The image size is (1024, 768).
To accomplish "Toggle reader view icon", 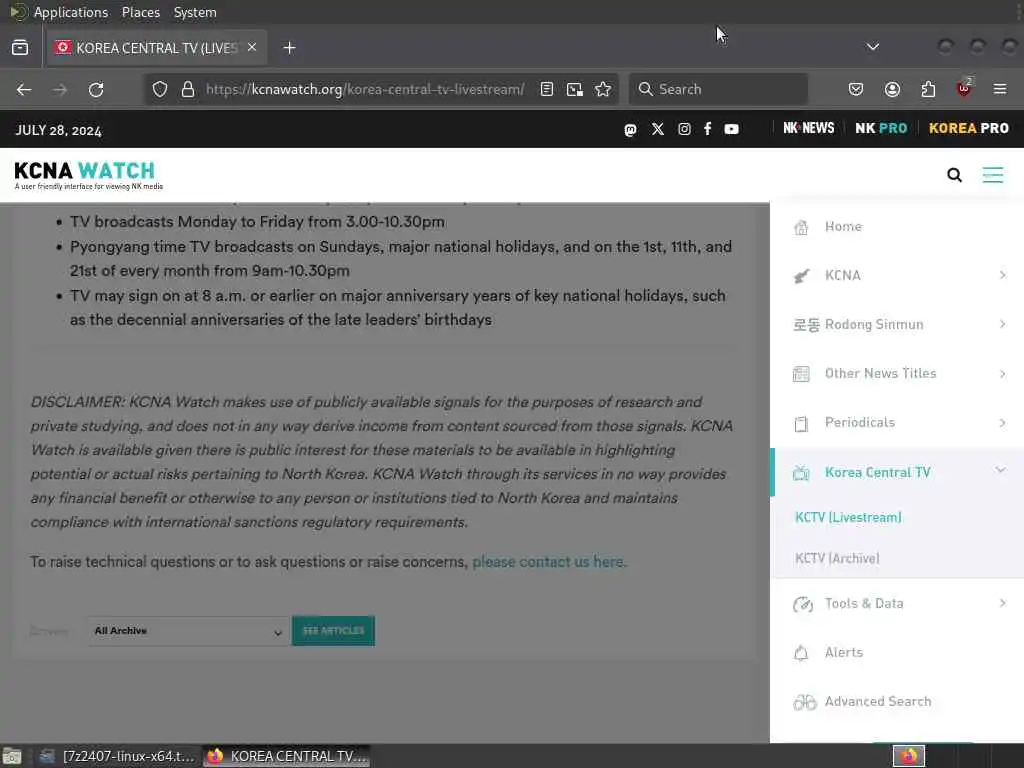I will click(x=547, y=89).
